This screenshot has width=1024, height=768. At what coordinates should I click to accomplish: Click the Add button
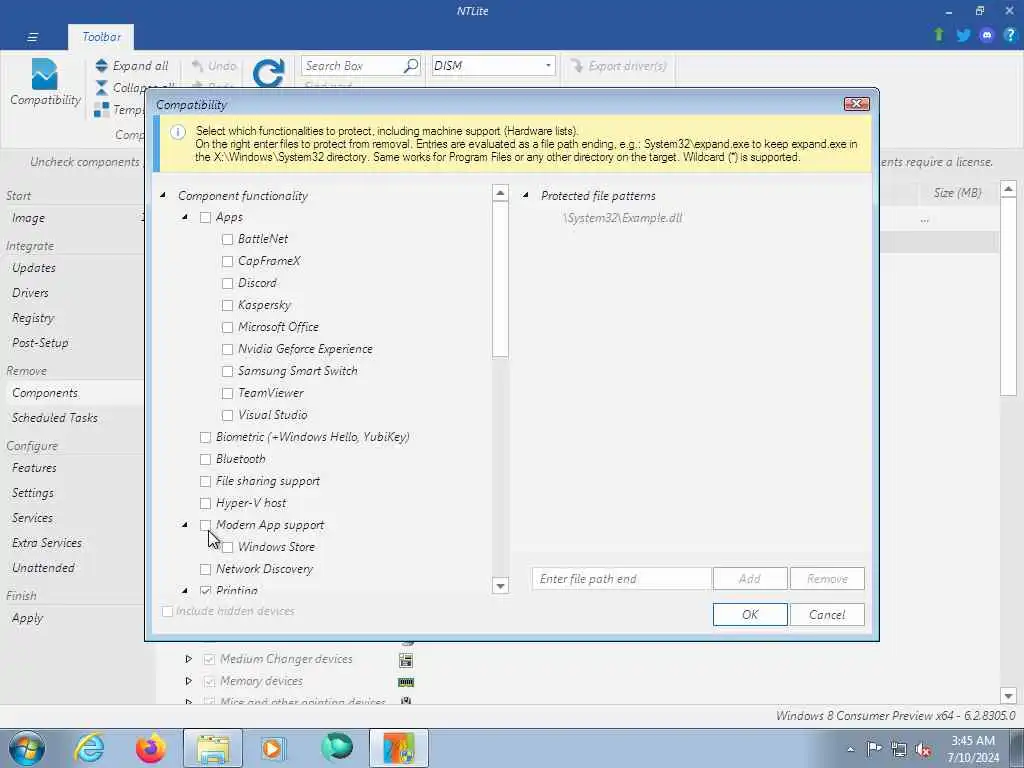click(x=750, y=579)
